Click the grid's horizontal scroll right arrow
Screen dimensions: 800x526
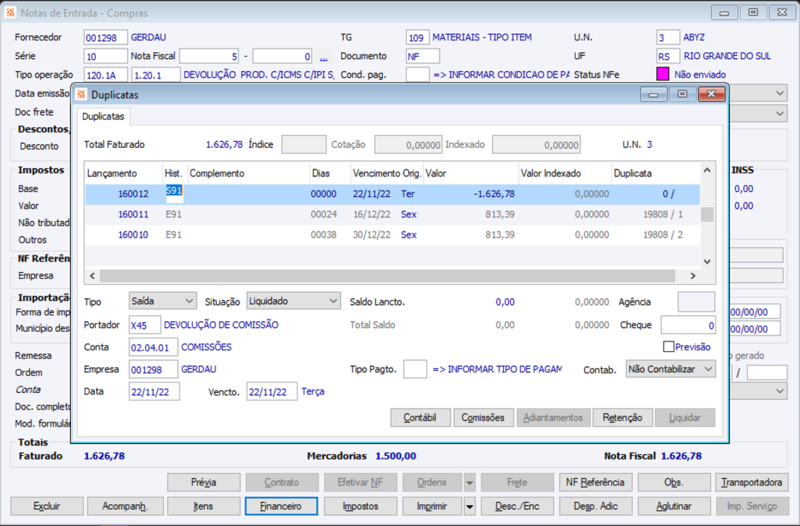tap(693, 276)
